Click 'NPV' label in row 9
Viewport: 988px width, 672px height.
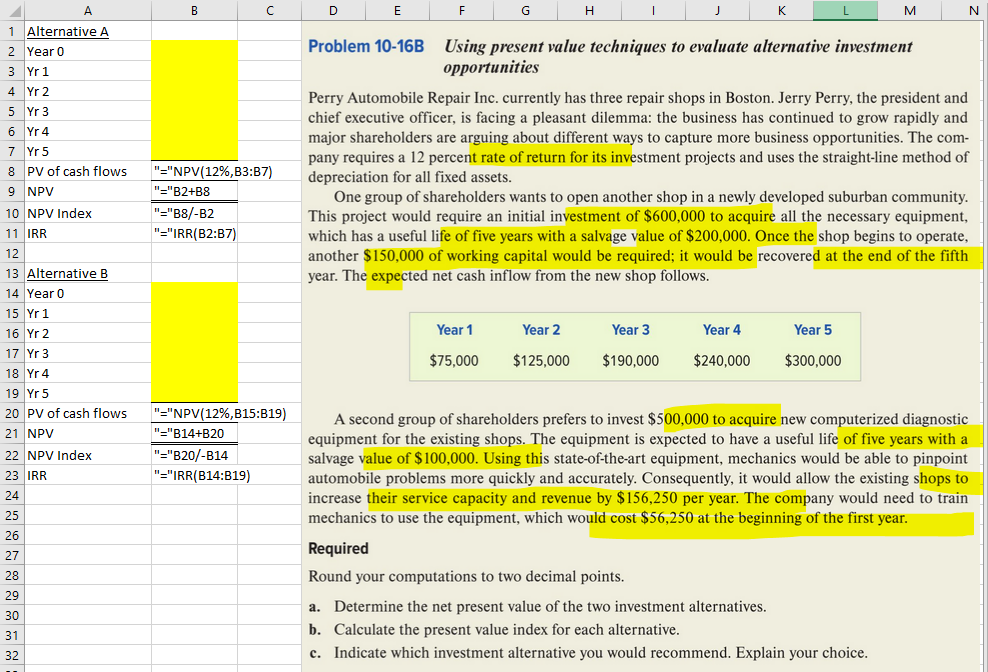click(x=40, y=192)
